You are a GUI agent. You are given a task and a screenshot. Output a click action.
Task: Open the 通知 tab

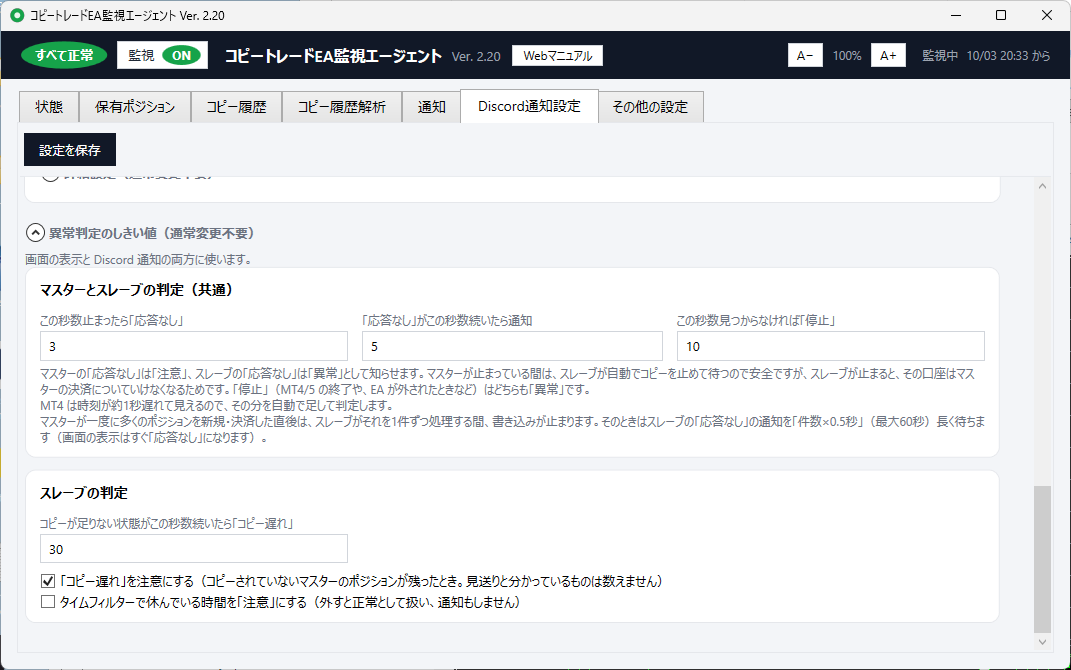pos(431,107)
